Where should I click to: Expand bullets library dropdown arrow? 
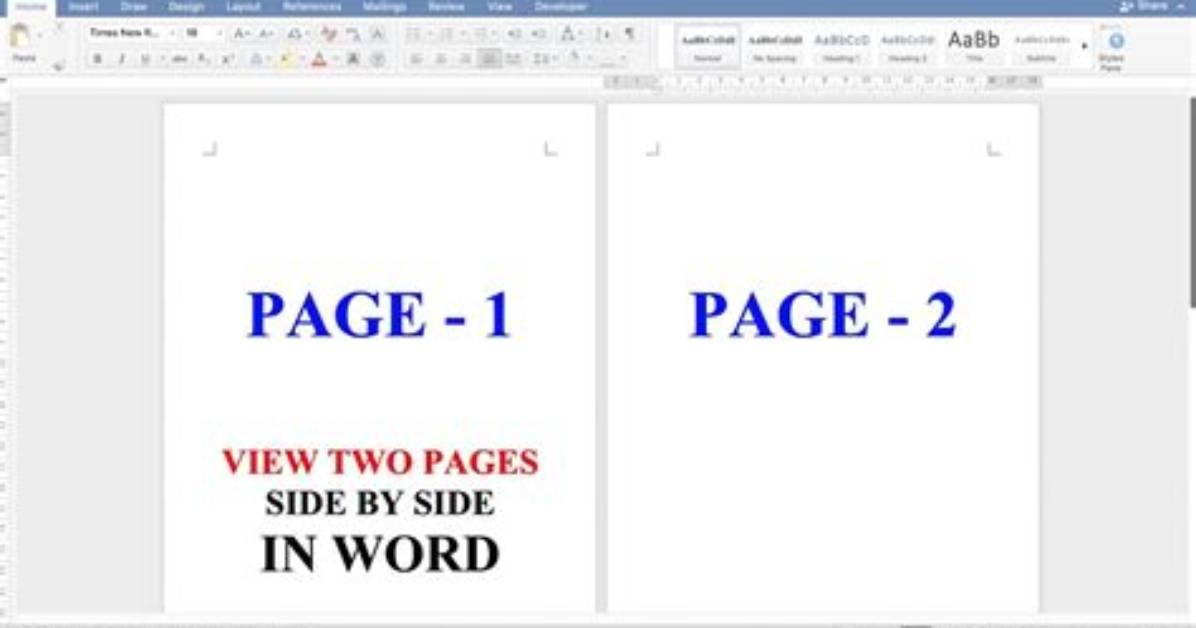(428, 34)
